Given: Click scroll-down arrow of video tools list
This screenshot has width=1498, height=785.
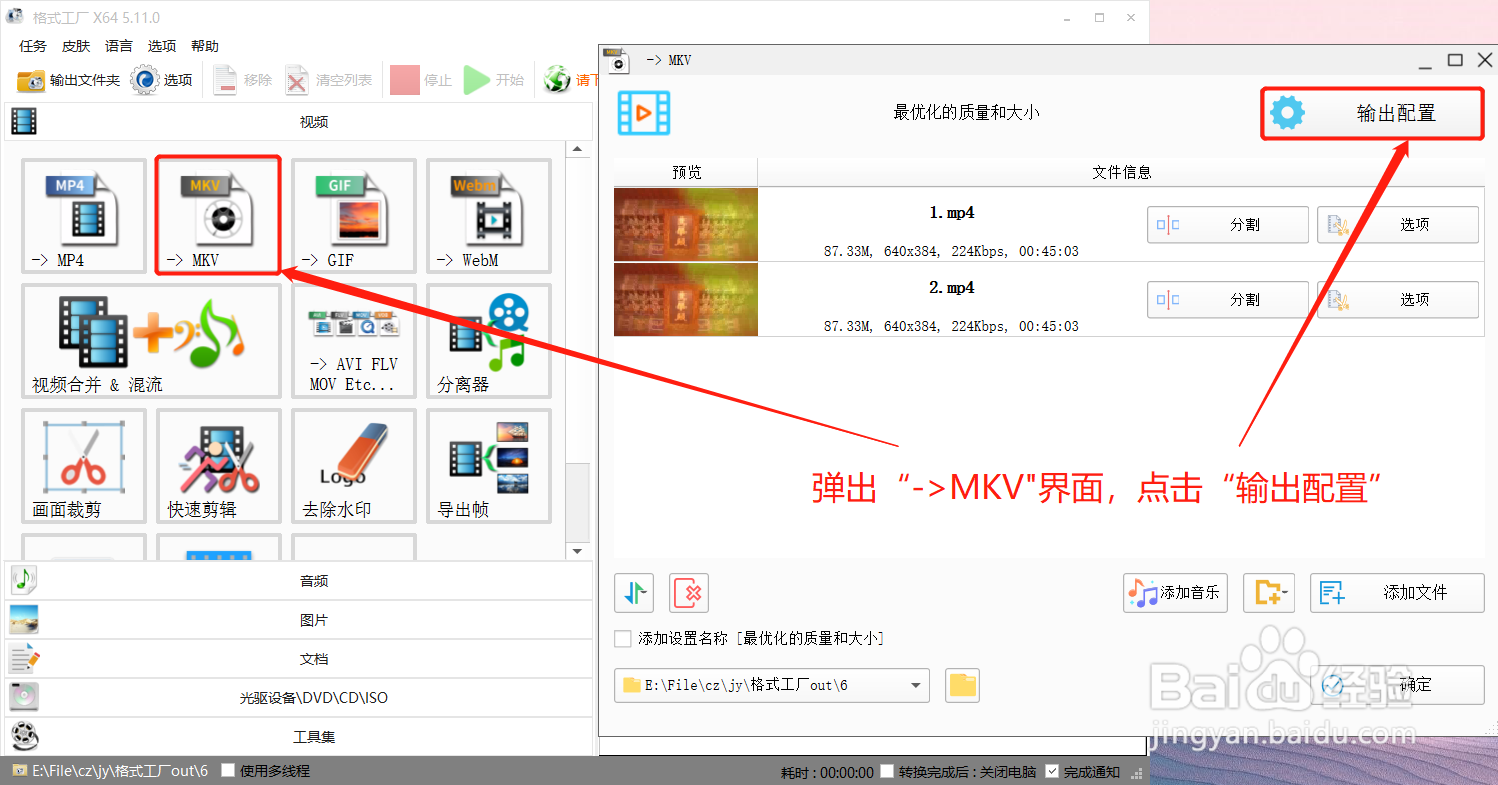Looking at the screenshot, I should coord(578,551).
